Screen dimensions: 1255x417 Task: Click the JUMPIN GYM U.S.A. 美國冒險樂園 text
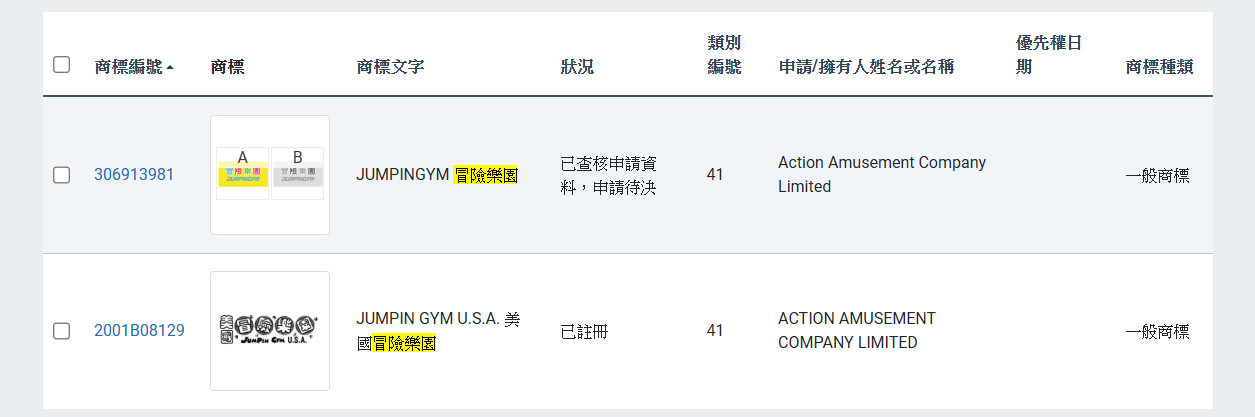tap(438, 331)
